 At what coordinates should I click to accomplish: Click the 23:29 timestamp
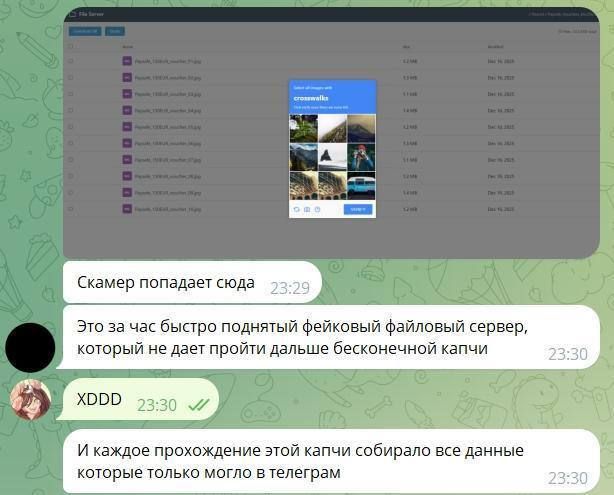coord(290,288)
